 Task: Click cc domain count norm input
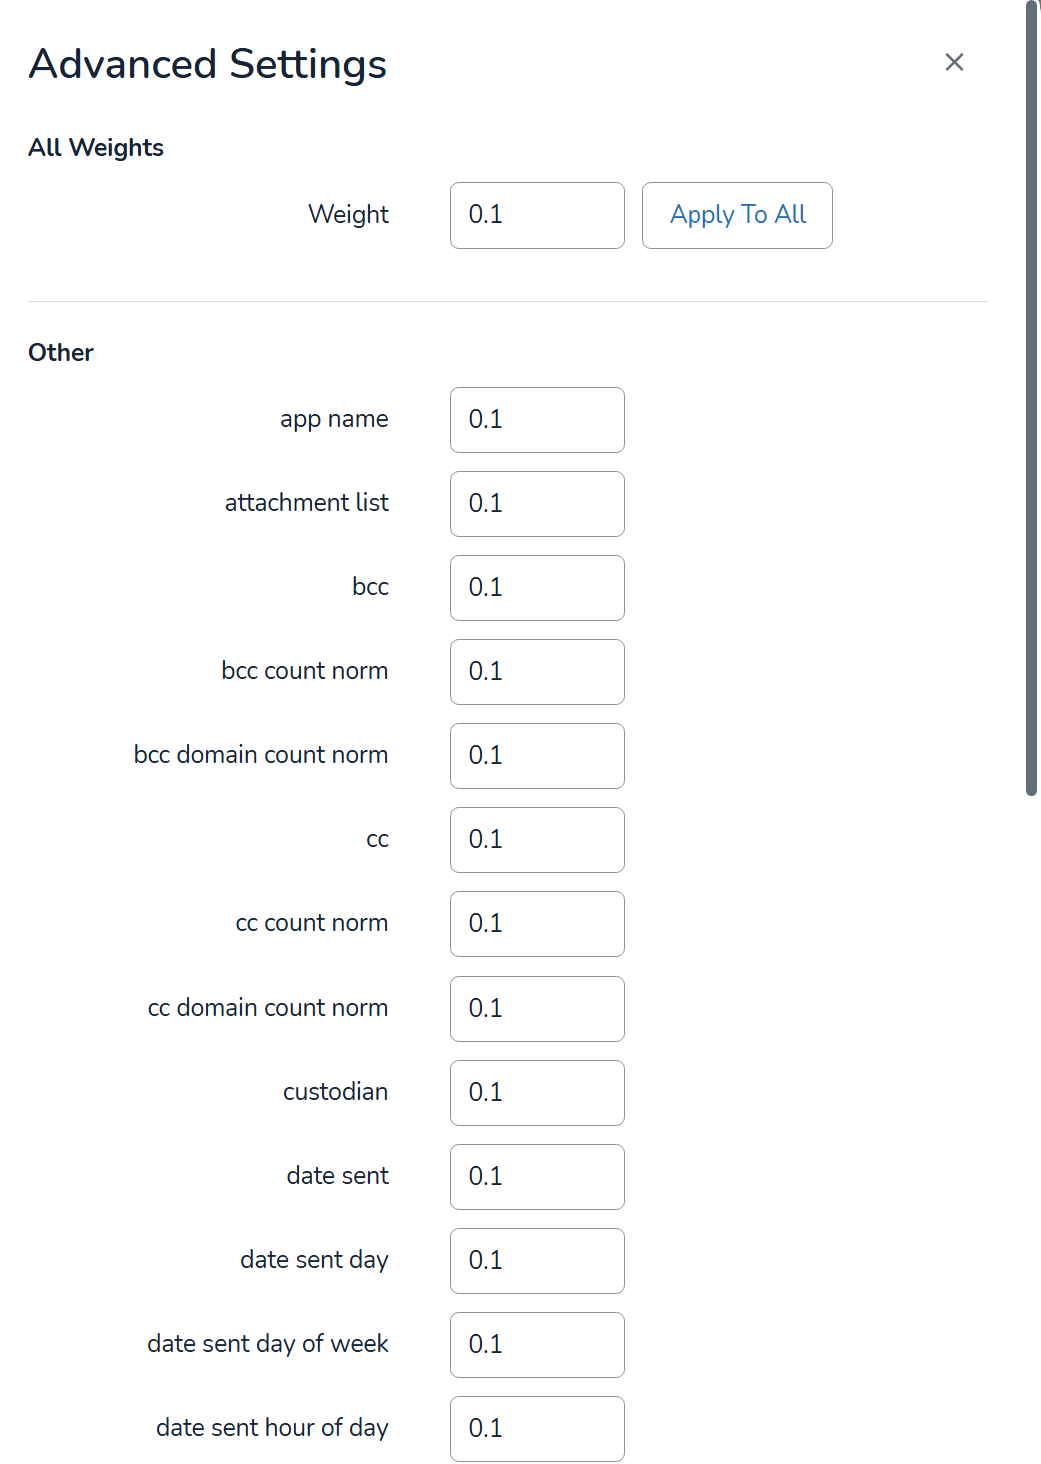coord(537,1009)
